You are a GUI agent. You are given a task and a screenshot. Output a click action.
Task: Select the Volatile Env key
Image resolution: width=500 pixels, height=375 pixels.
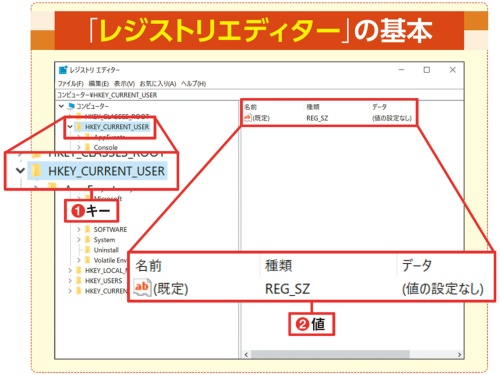click(x=110, y=260)
